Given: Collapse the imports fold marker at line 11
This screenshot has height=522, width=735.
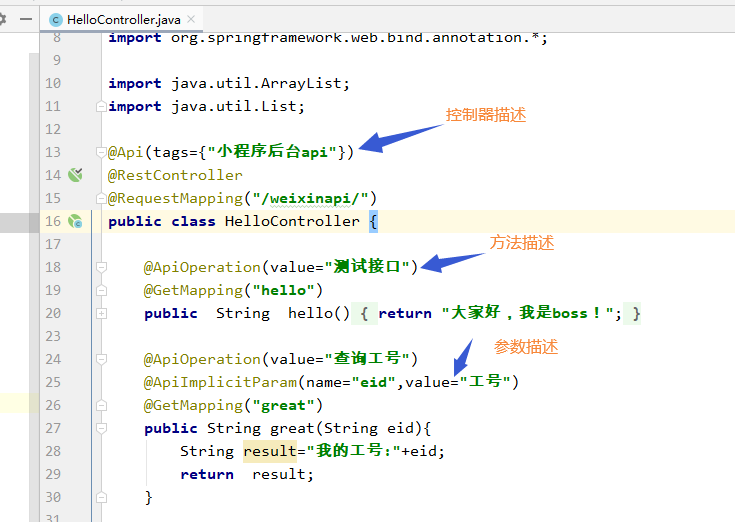Looking at the screenshot, I should (101, 106).
